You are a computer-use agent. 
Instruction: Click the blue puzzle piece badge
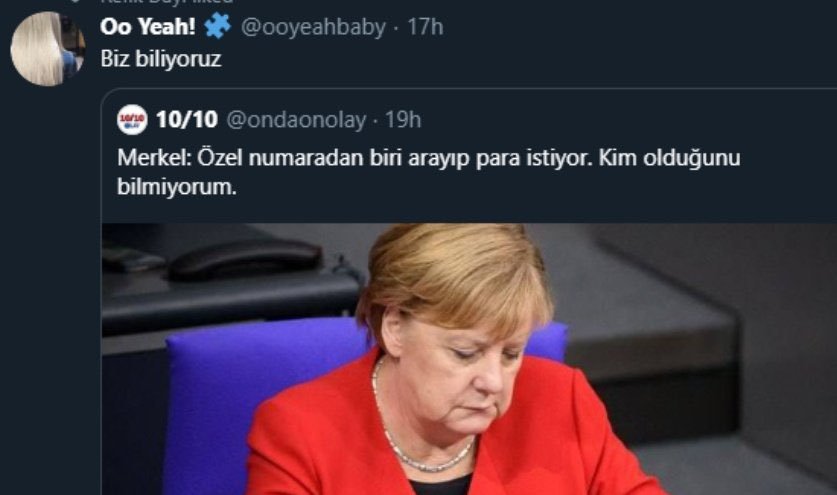click(218, 26)
